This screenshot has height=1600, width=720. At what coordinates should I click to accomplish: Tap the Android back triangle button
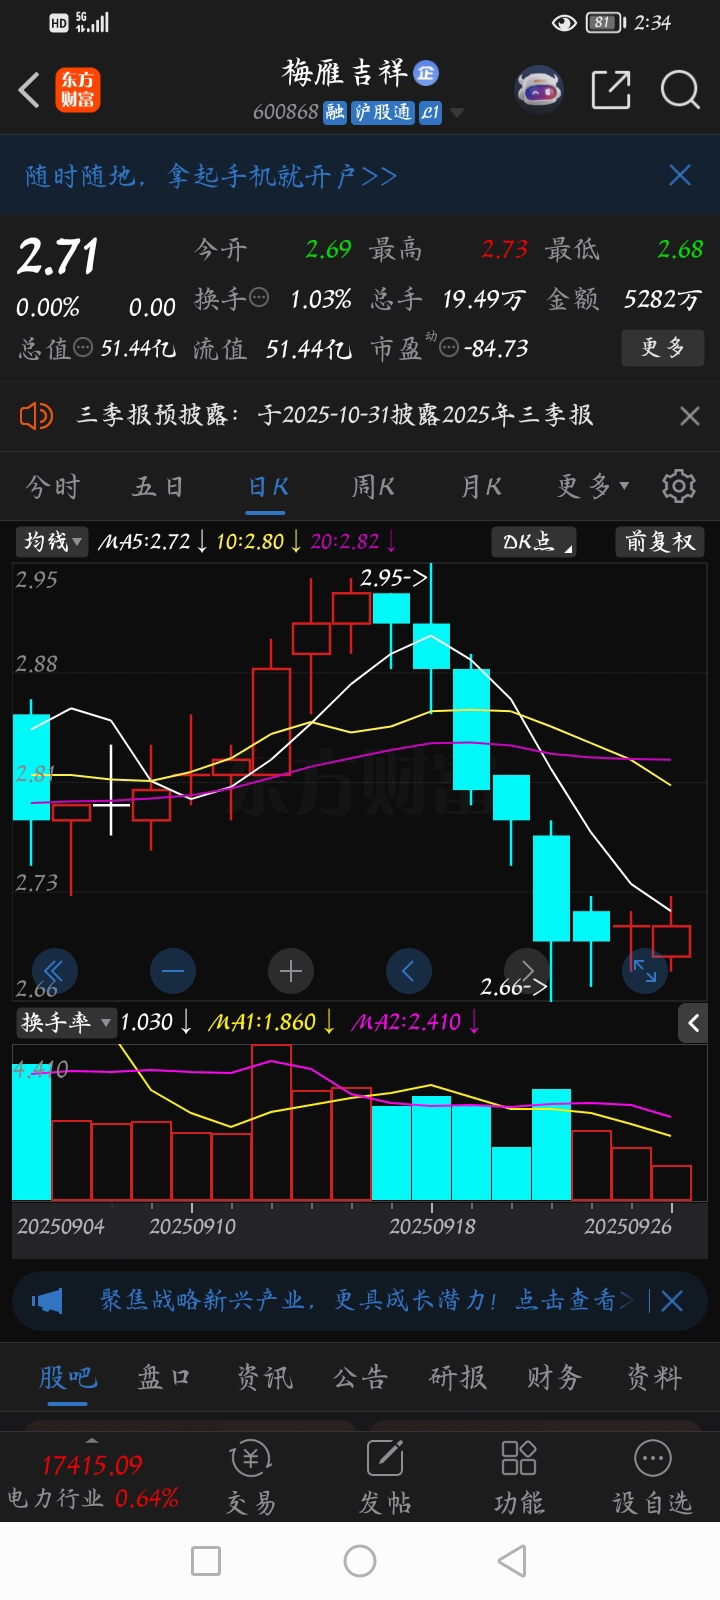512,1561
